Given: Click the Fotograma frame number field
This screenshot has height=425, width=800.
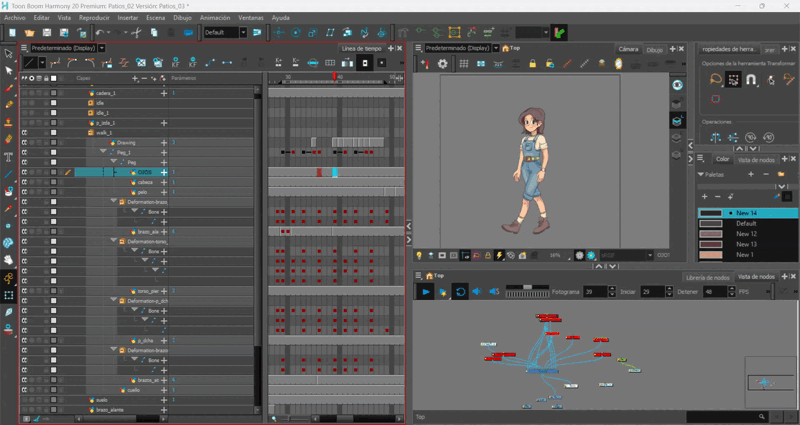Looking at the screenshot, I should click(x=596, y=291).
